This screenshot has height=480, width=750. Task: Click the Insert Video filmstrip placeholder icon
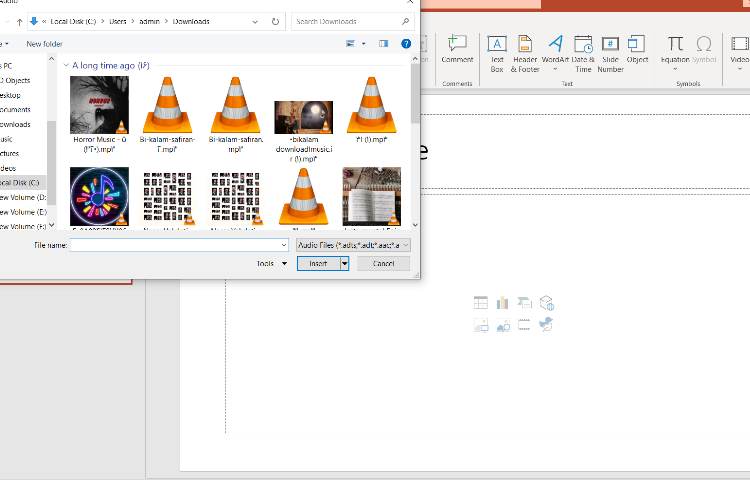tap(524, 325)
